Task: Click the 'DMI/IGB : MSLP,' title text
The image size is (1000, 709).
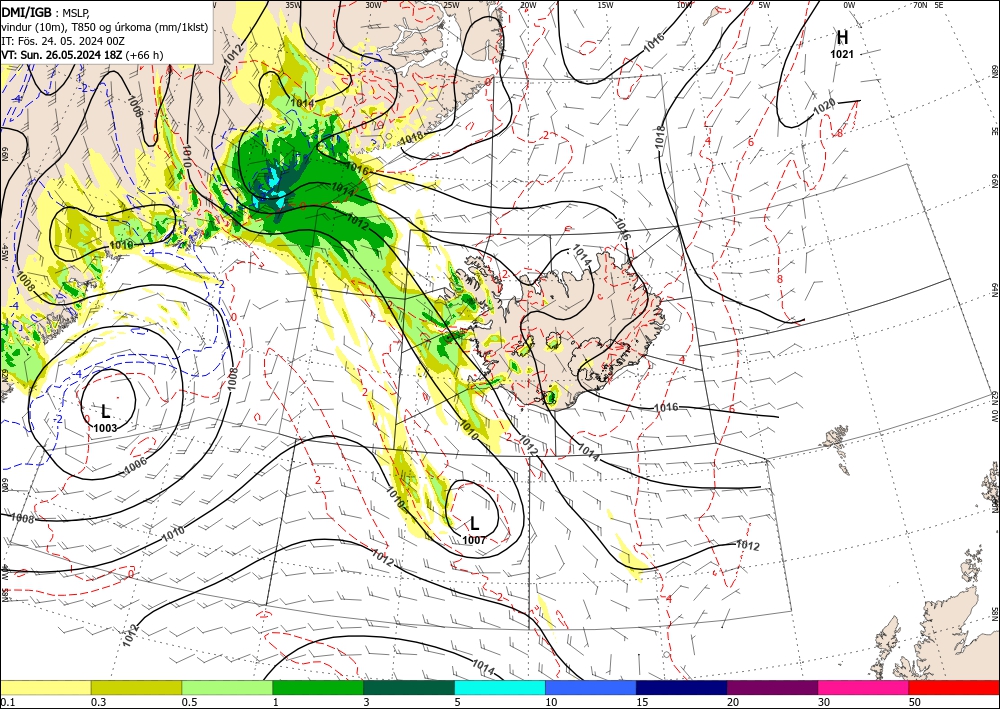Action: (x=46, y=12)
